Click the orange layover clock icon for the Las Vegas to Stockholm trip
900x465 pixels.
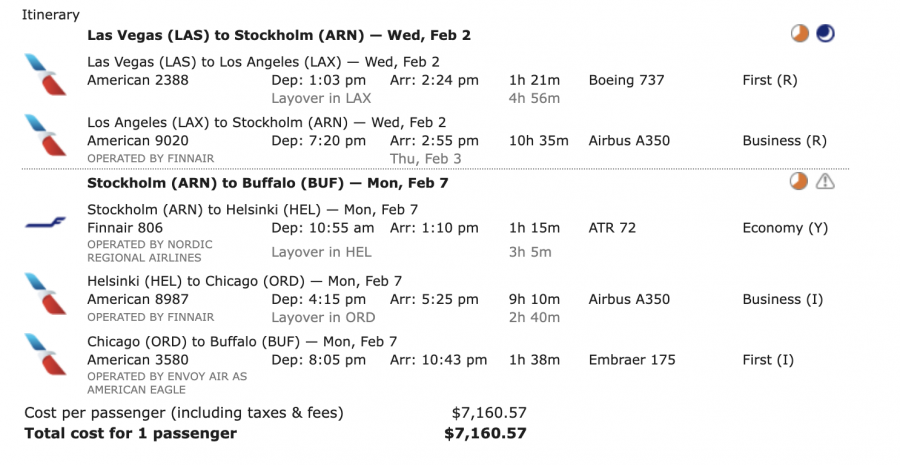pos(800,34)
